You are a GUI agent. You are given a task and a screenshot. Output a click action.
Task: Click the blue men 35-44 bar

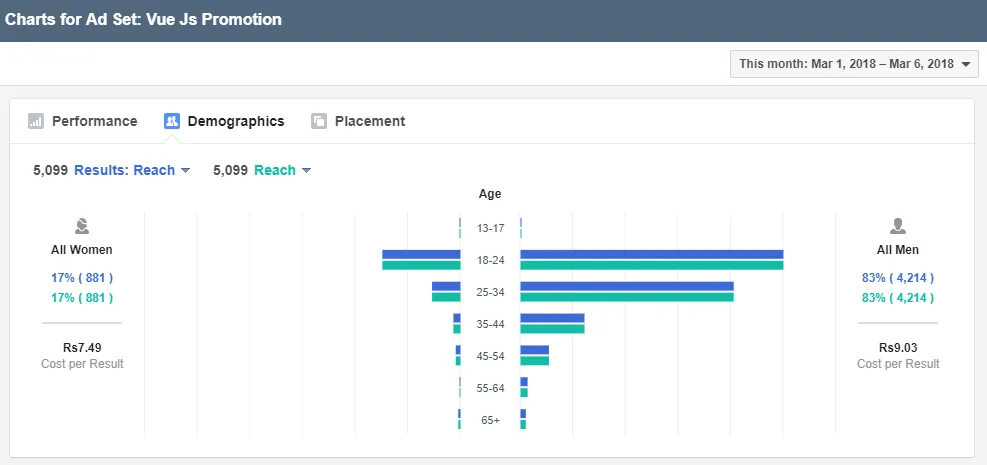552,318
